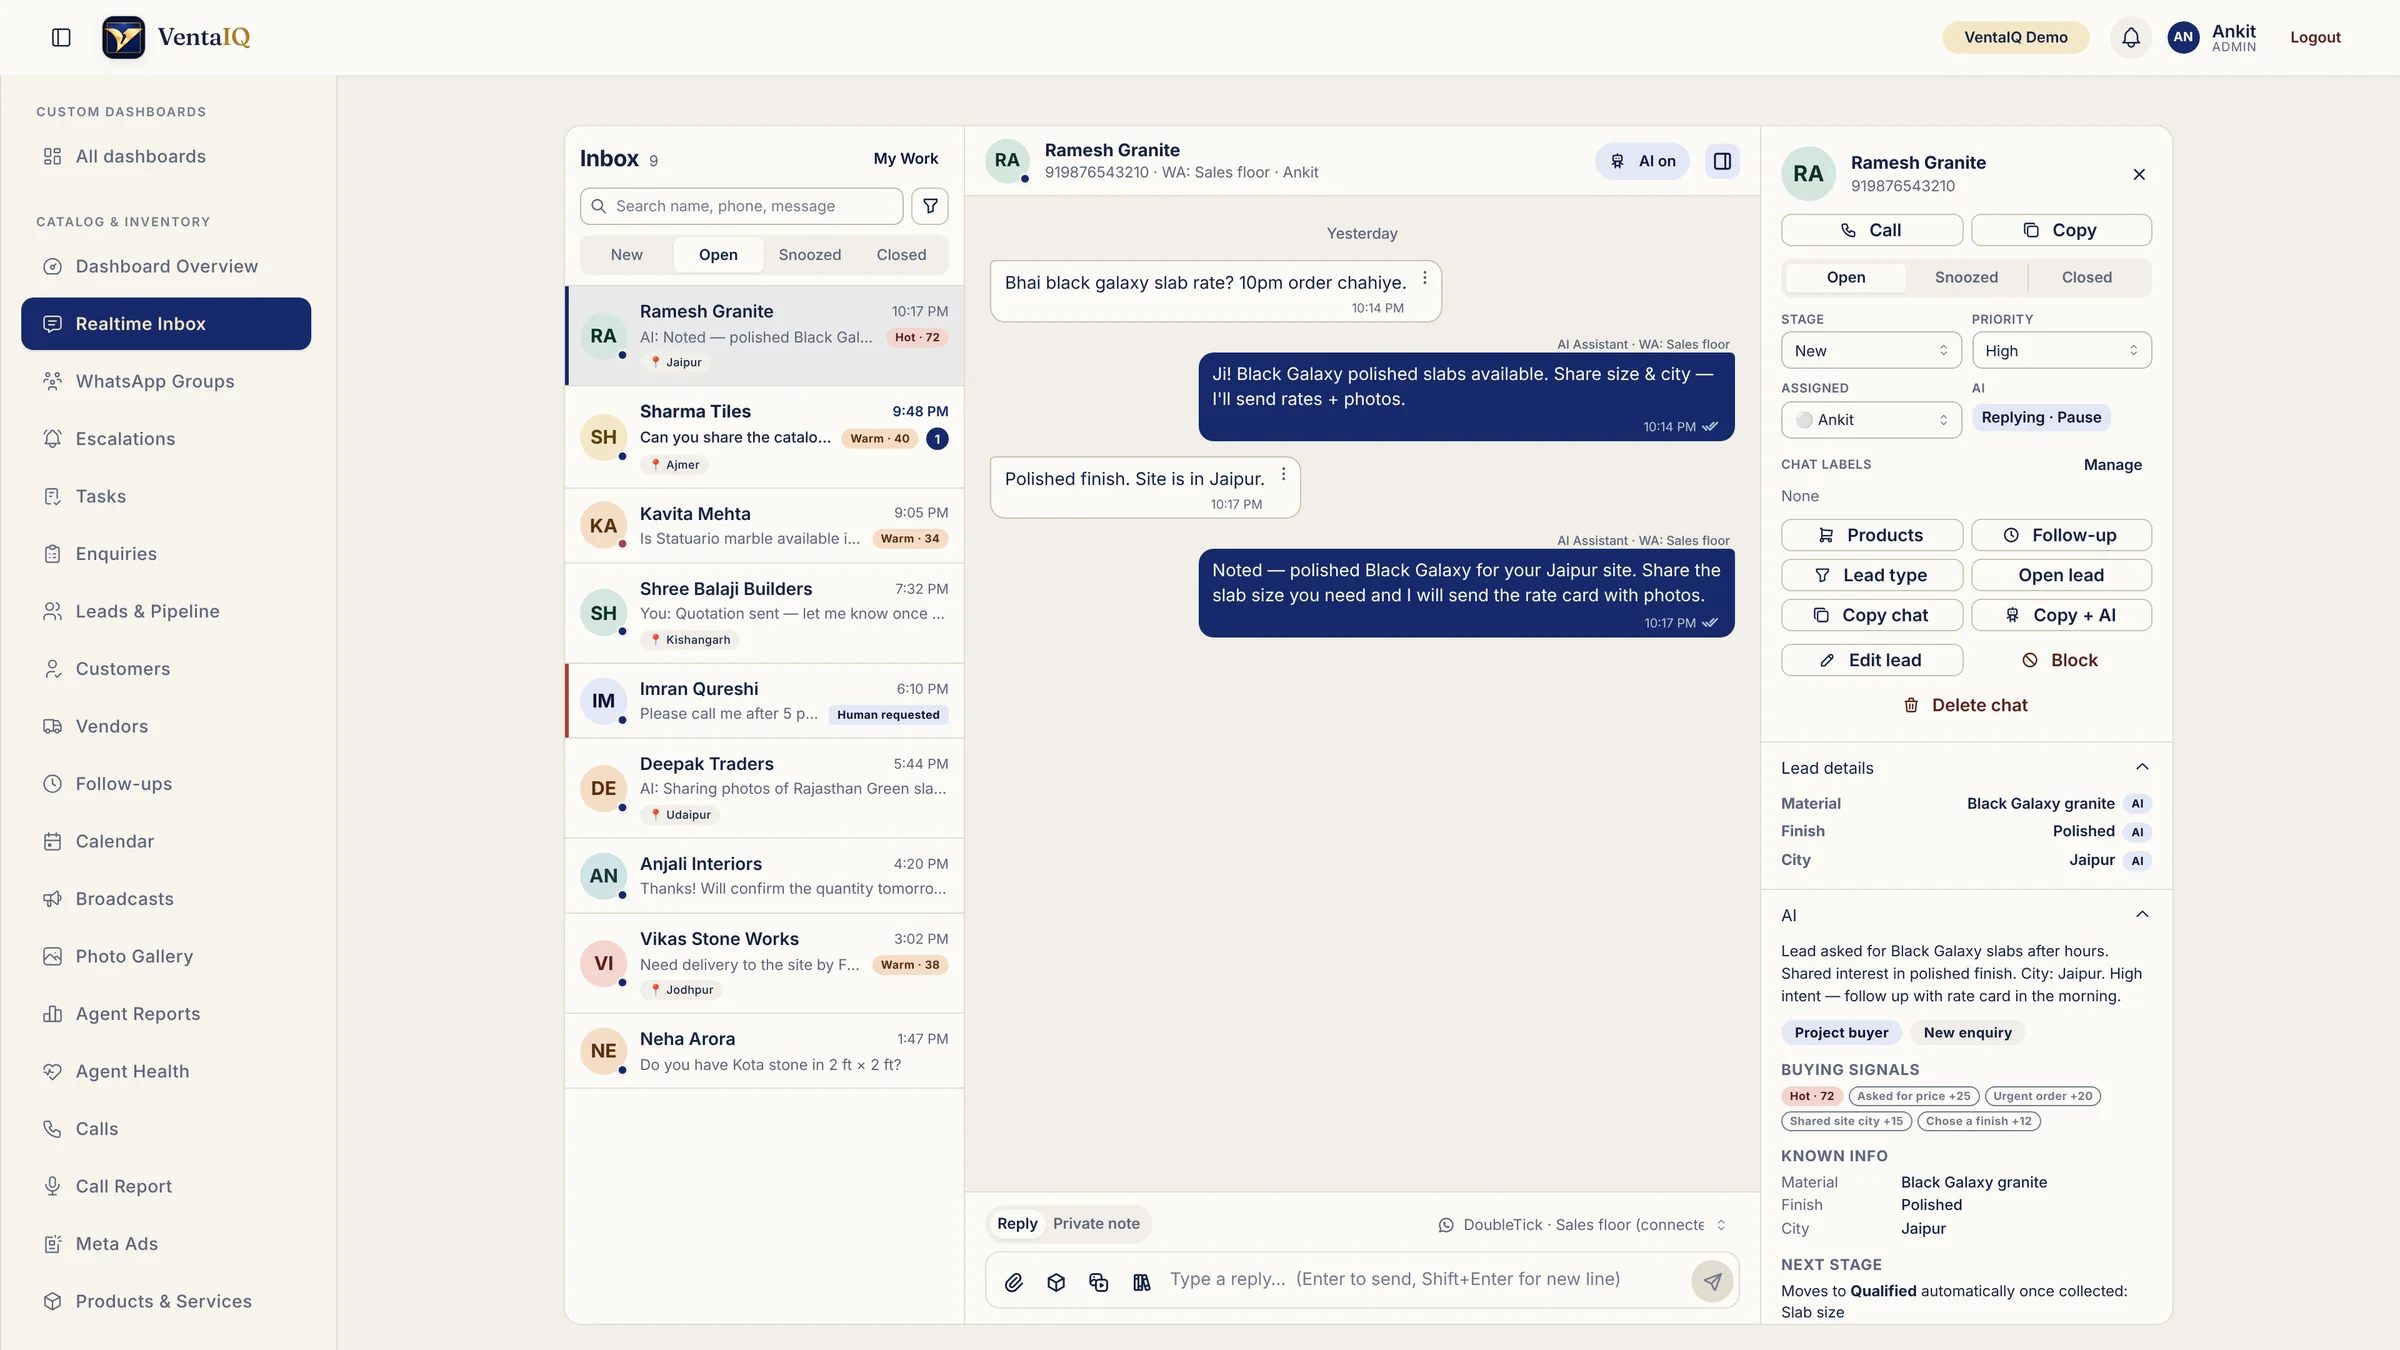2400x1350 pixels.
Task: Collapse the Lead details section
Action: (2142, 767)
